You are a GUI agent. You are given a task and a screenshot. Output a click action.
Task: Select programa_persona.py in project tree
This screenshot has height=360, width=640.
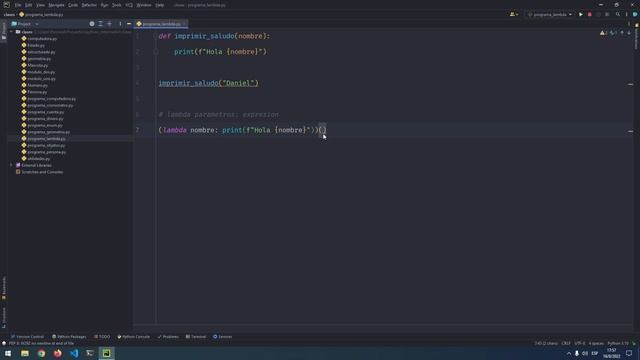(x=47, y=152)
